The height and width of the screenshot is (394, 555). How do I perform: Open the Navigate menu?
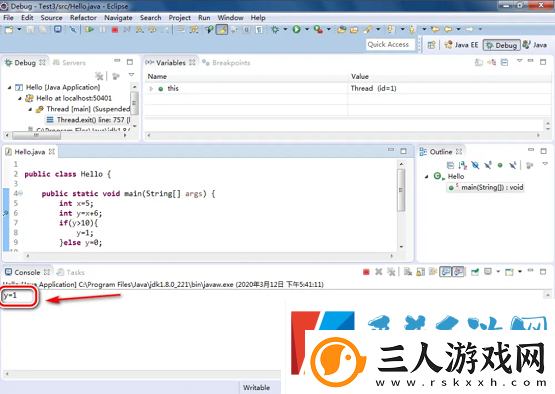coord(118,18)
